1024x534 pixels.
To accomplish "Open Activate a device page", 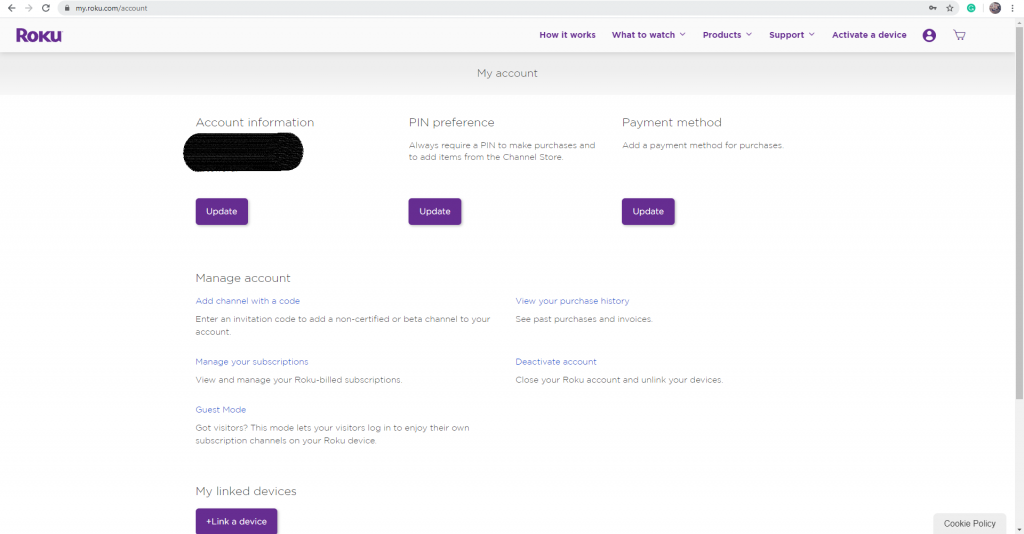I will point(869,35).
